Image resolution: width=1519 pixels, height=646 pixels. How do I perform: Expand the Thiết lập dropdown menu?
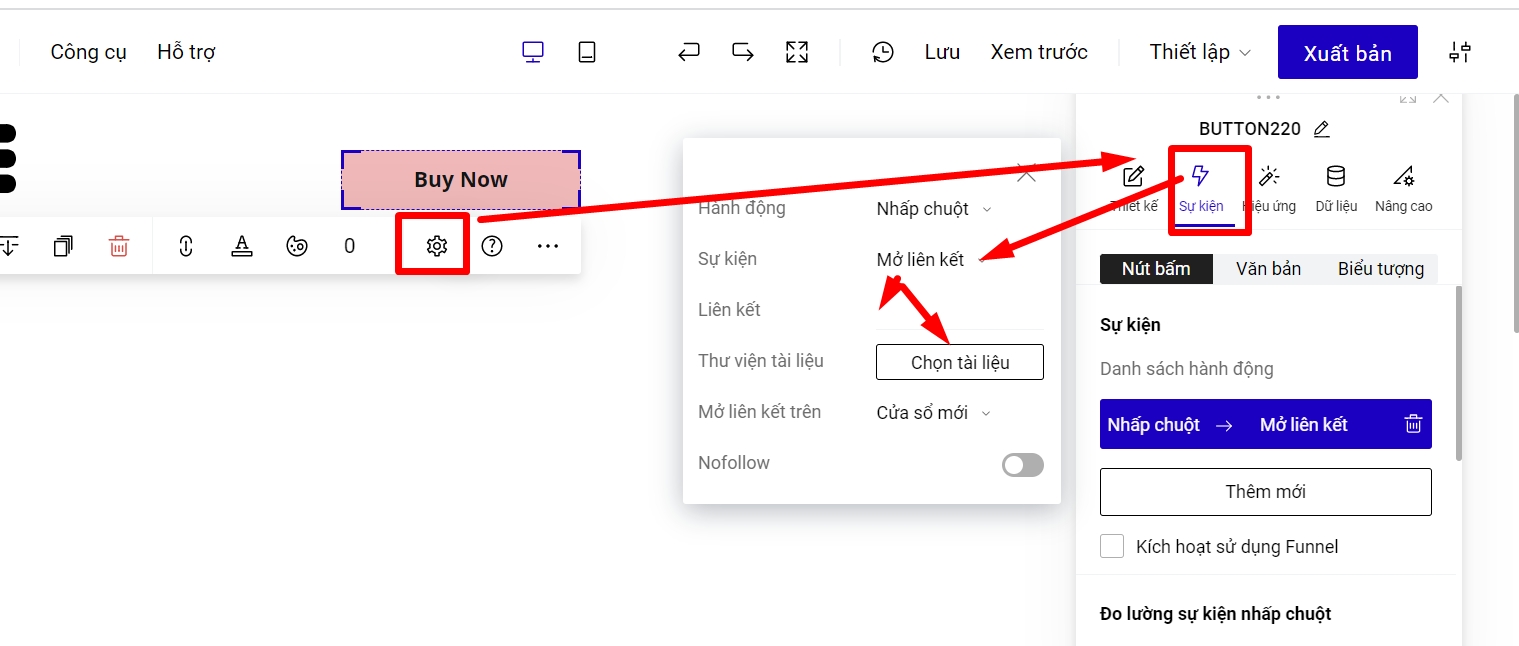(x=1199, y=52)
